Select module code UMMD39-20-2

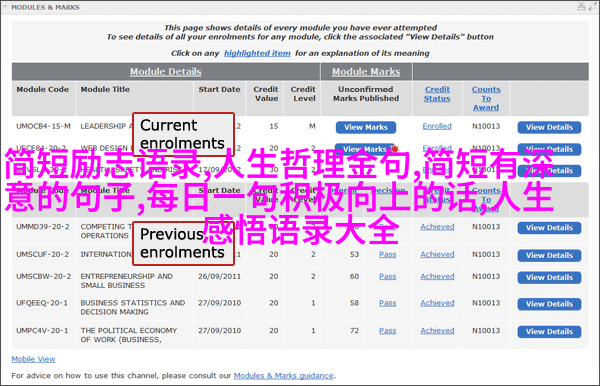(x=43, y=227)
